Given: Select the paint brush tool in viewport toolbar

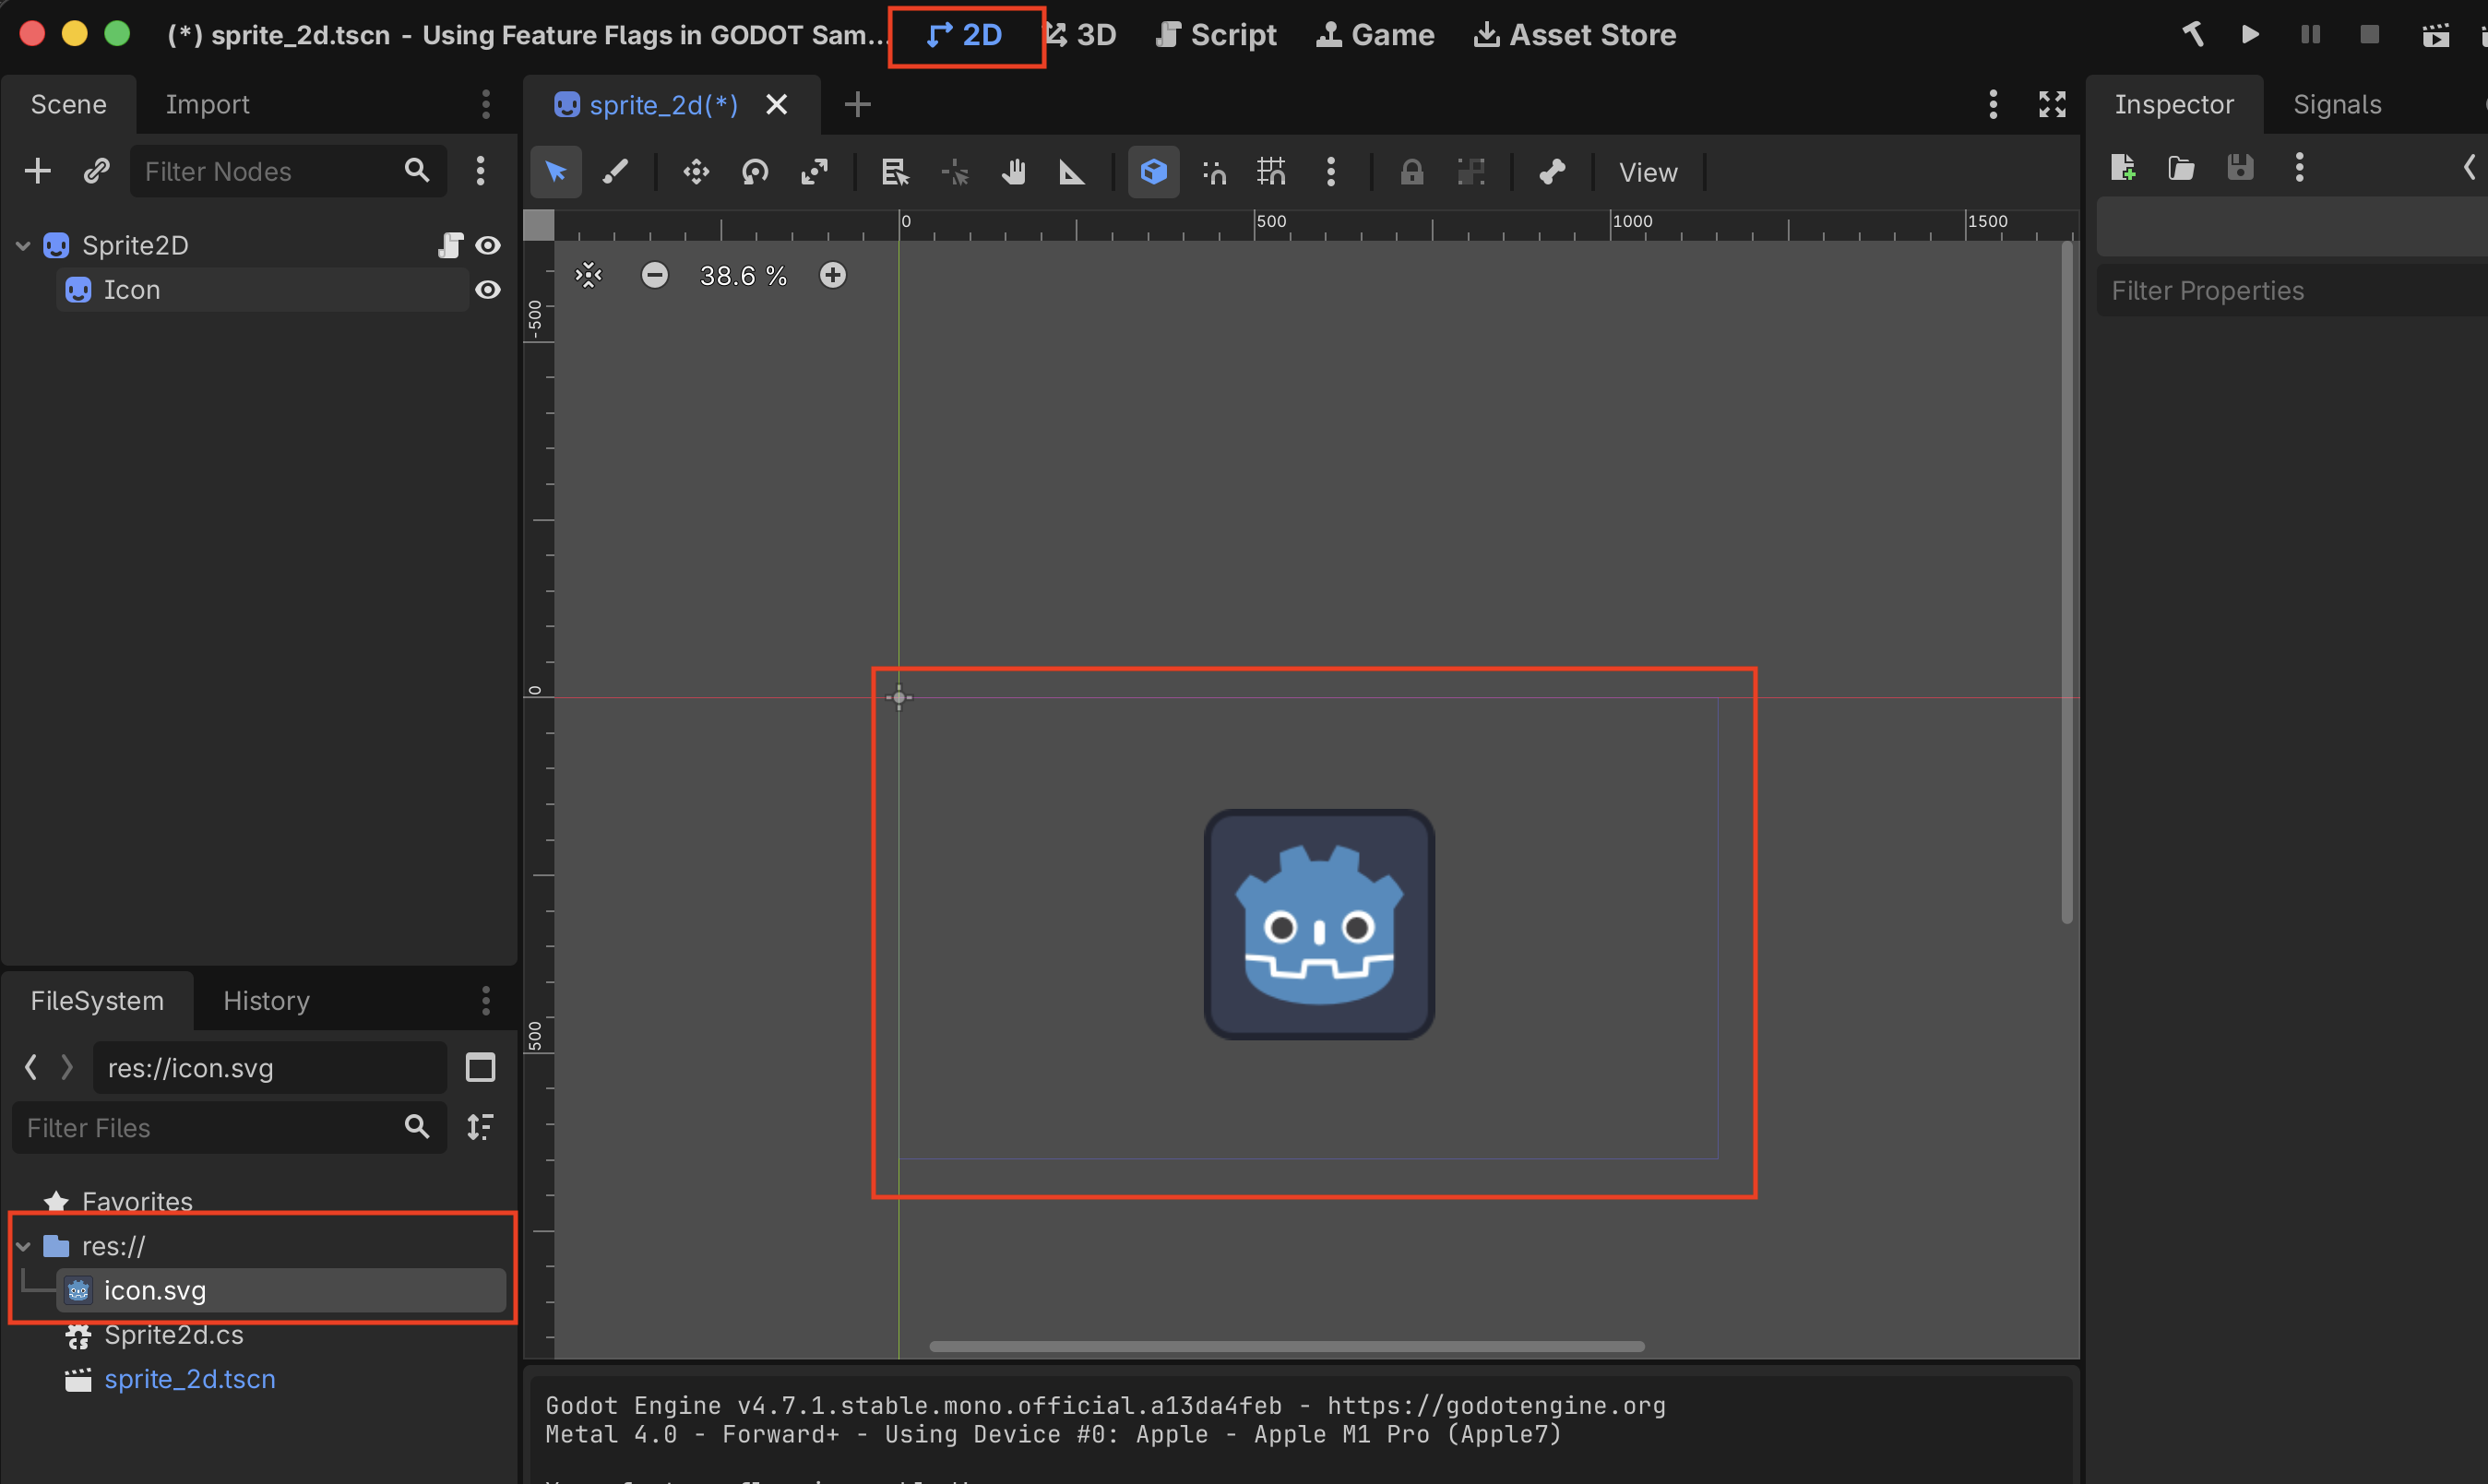Looking at the screenshot, I should (615, 172).
